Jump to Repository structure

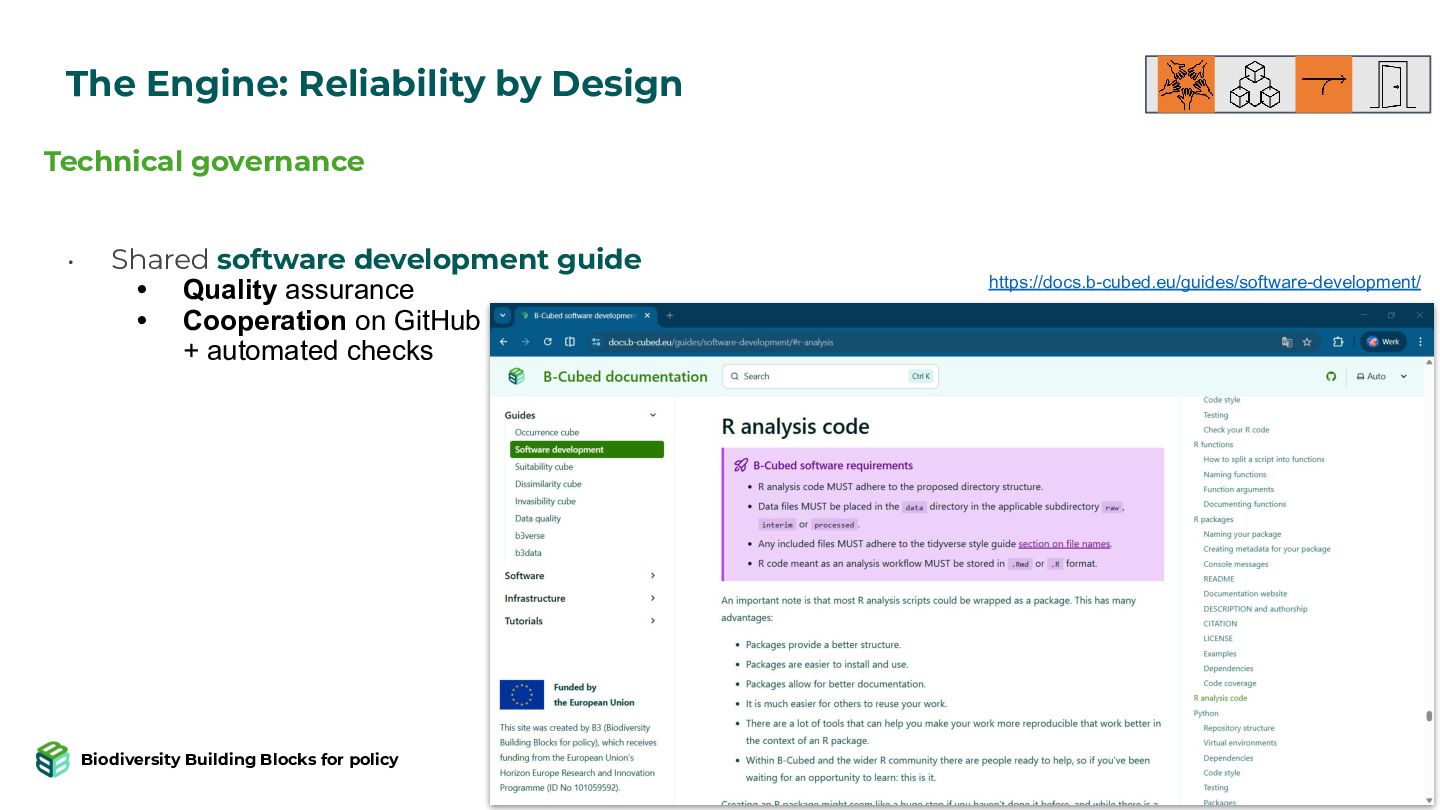click(1239, 728)
